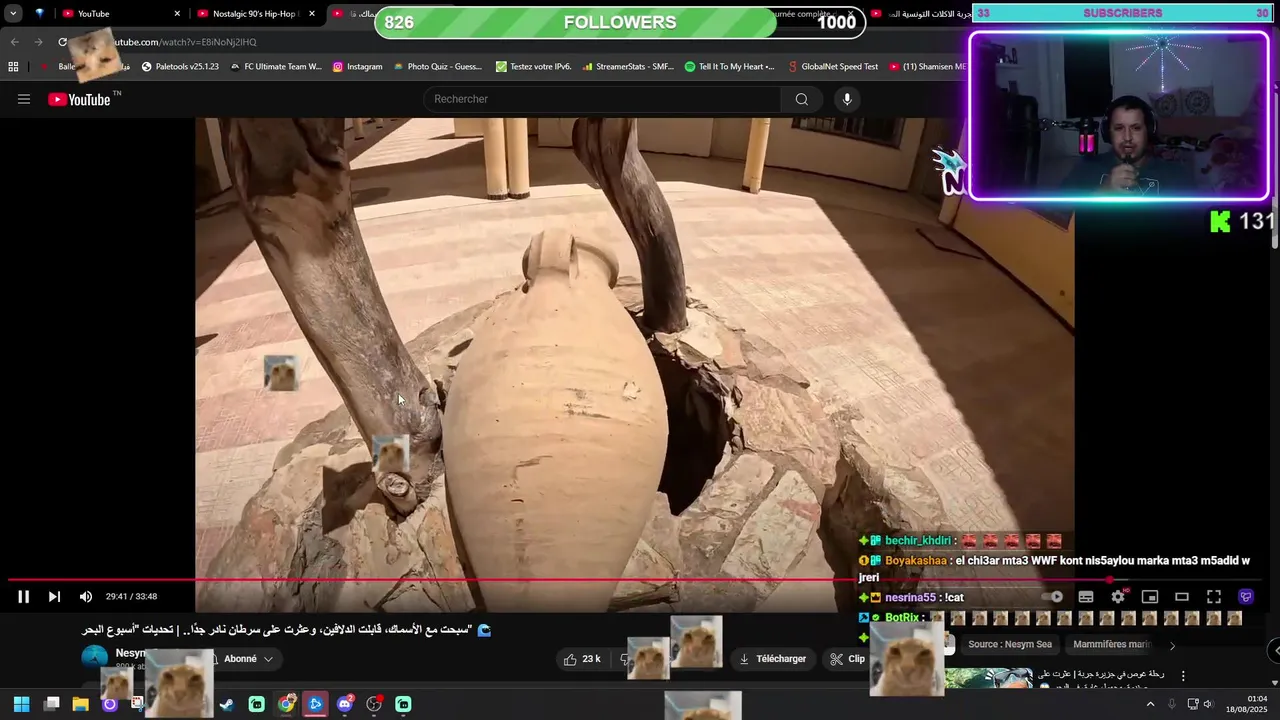Open (11) Shamisen bookmark
This screenshot has width=1280, height=720.
(927, 67)
